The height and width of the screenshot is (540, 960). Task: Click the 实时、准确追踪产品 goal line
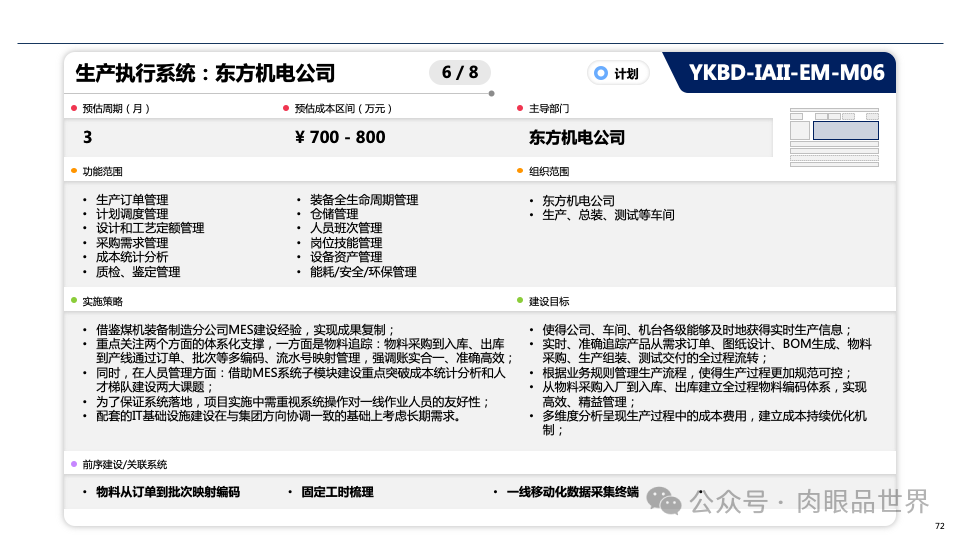(707, 351)
